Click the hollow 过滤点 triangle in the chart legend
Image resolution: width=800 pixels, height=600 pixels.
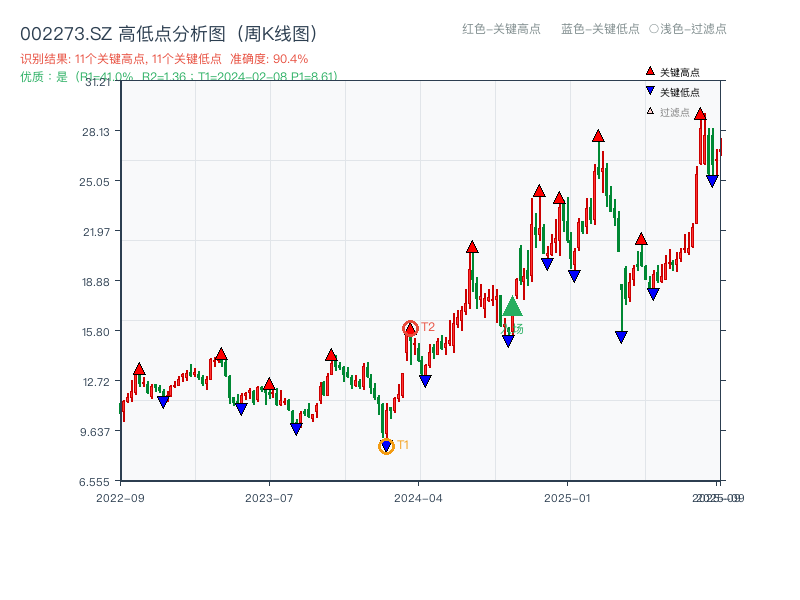pos(650,111)
